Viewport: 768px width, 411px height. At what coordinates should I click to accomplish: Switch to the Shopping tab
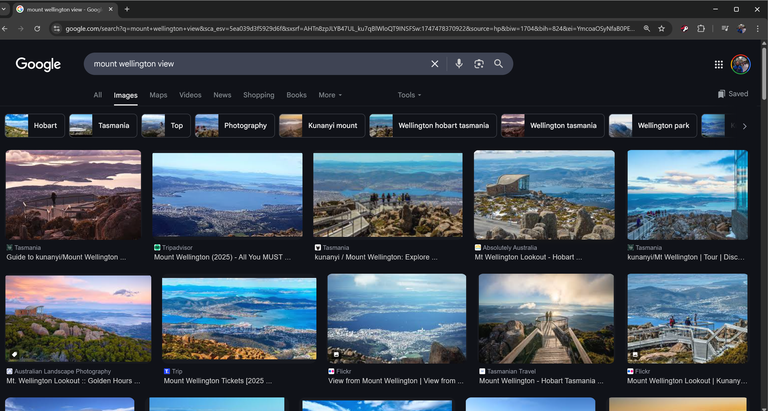coord(259,95)
